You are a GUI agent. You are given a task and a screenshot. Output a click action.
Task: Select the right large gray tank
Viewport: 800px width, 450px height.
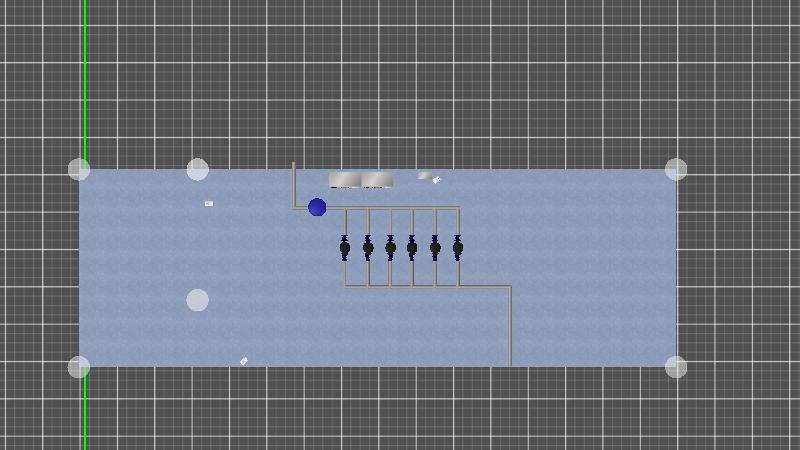pos(377,180)
